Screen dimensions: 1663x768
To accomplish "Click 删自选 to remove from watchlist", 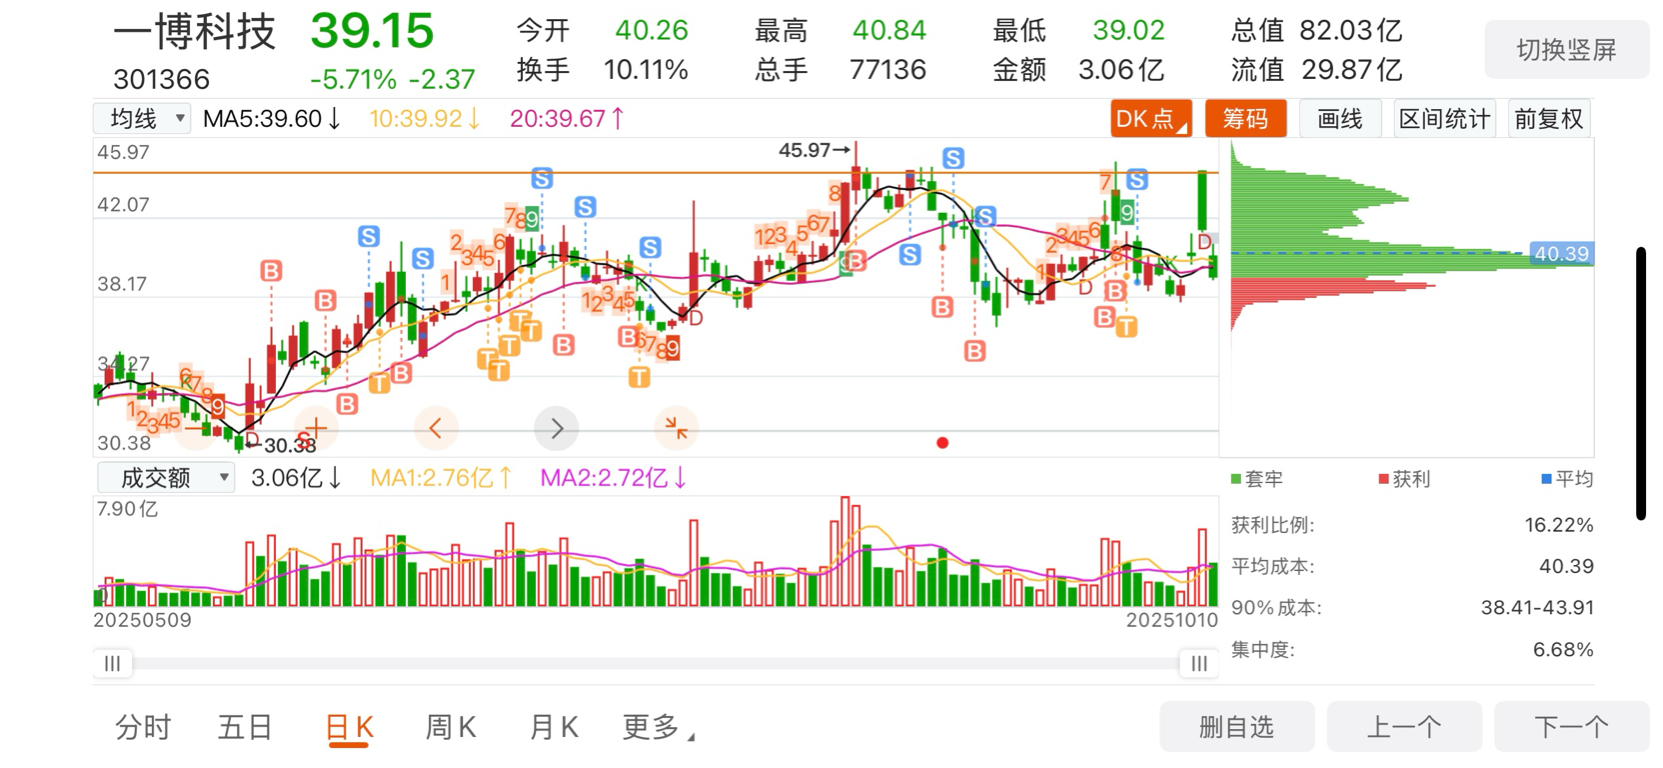I will 1237,727.
